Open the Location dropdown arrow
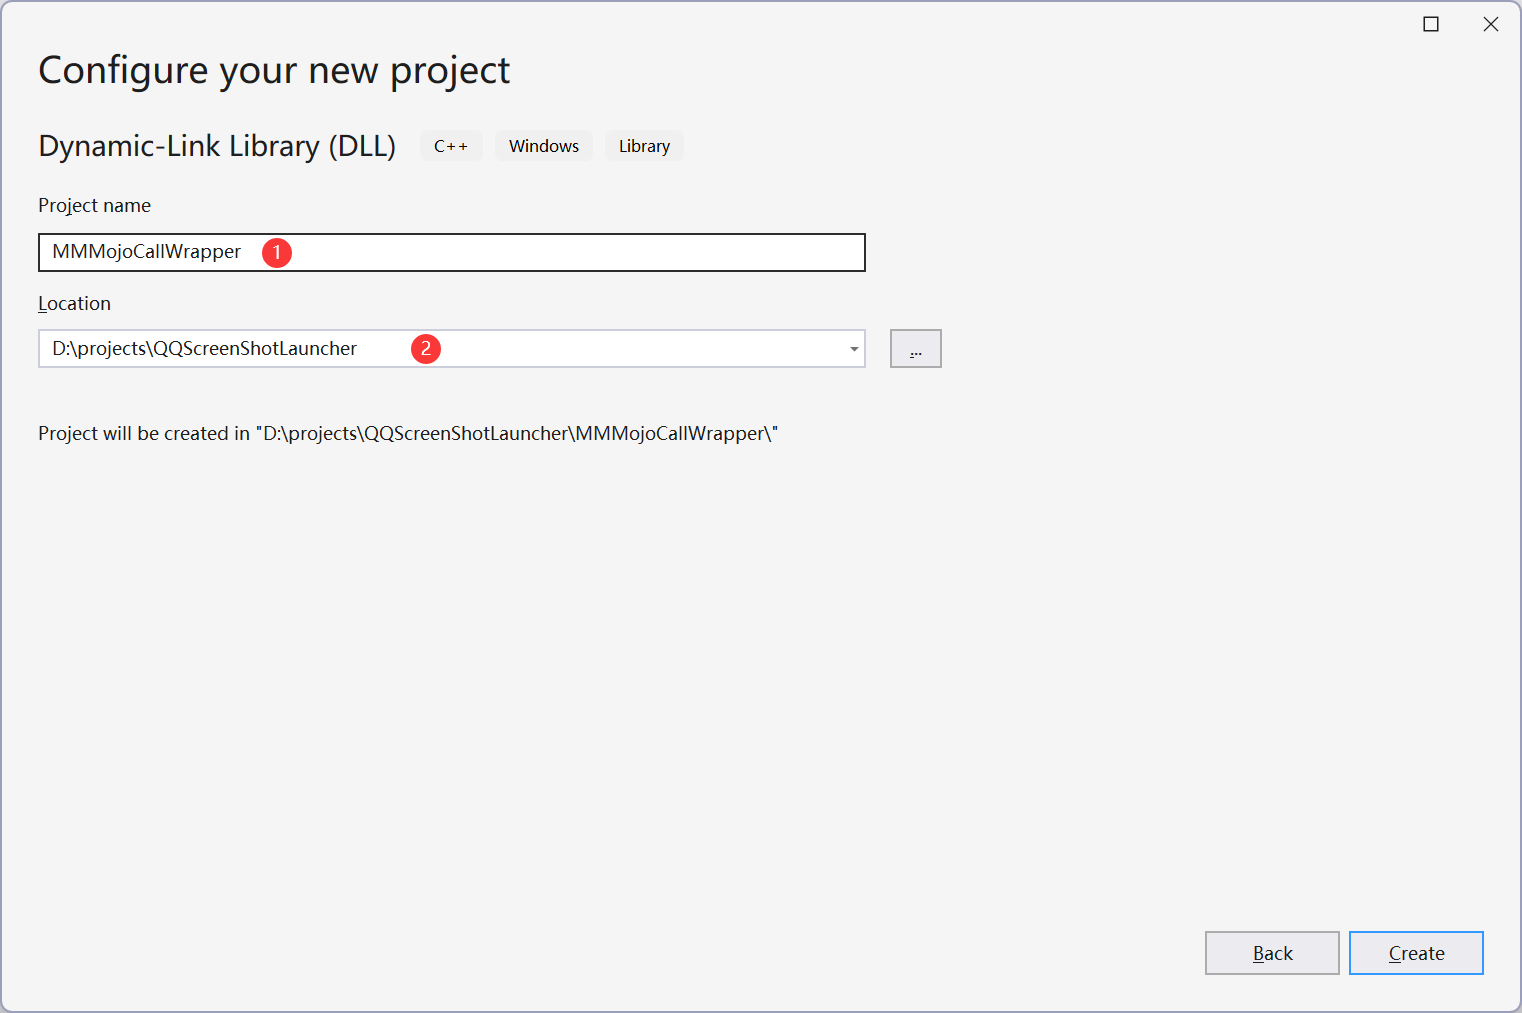Viewport: 1522px width, 1013px height. pyautogui.click(x=854, y=349)
